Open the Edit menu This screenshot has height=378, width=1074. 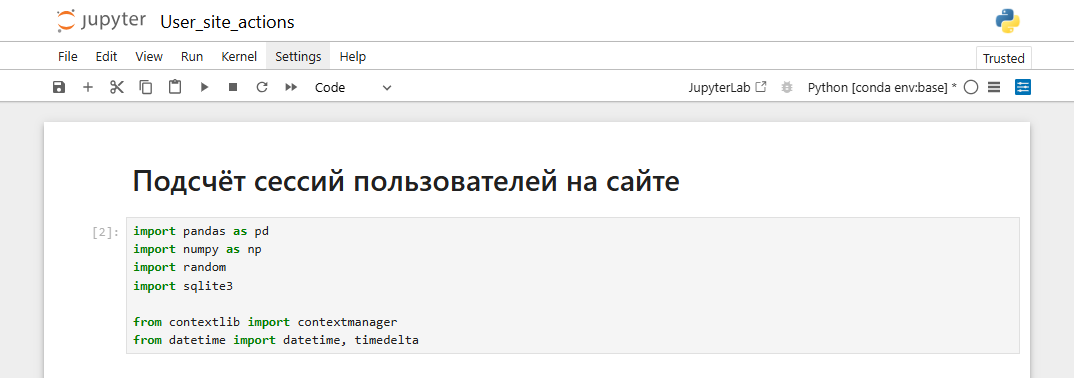(x=106, y=57)
